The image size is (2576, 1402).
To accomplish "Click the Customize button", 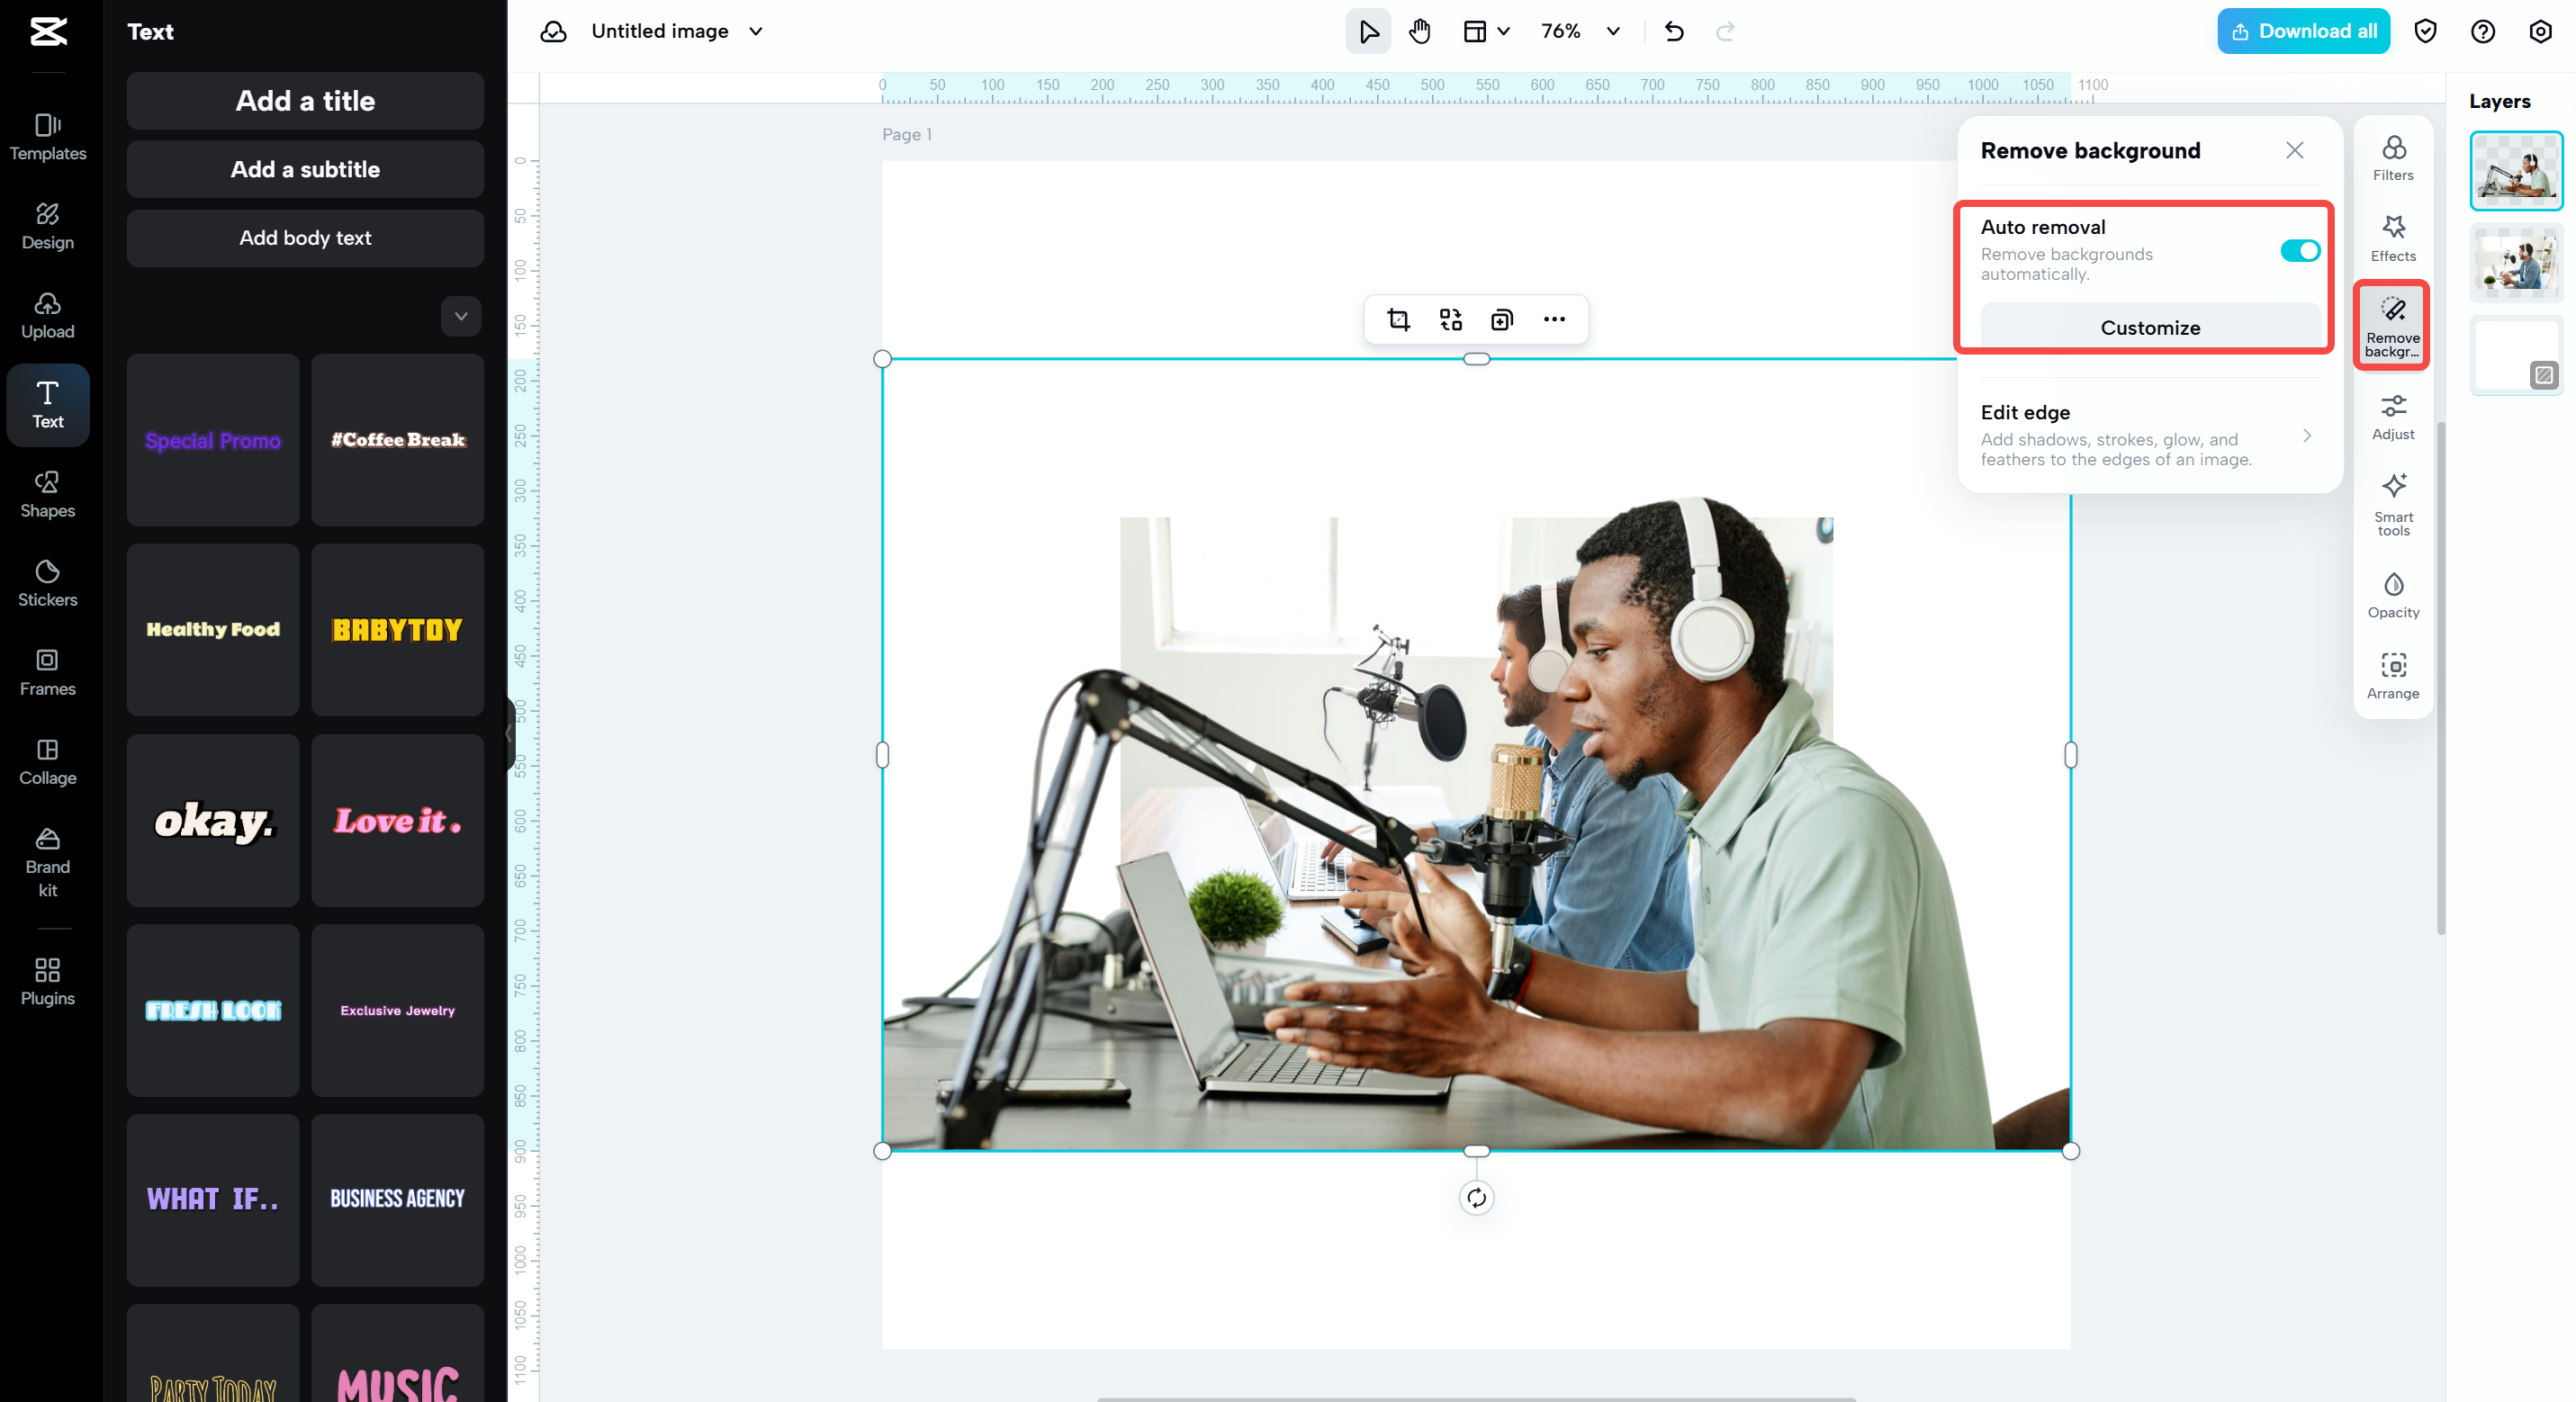I will [2149, 327].
